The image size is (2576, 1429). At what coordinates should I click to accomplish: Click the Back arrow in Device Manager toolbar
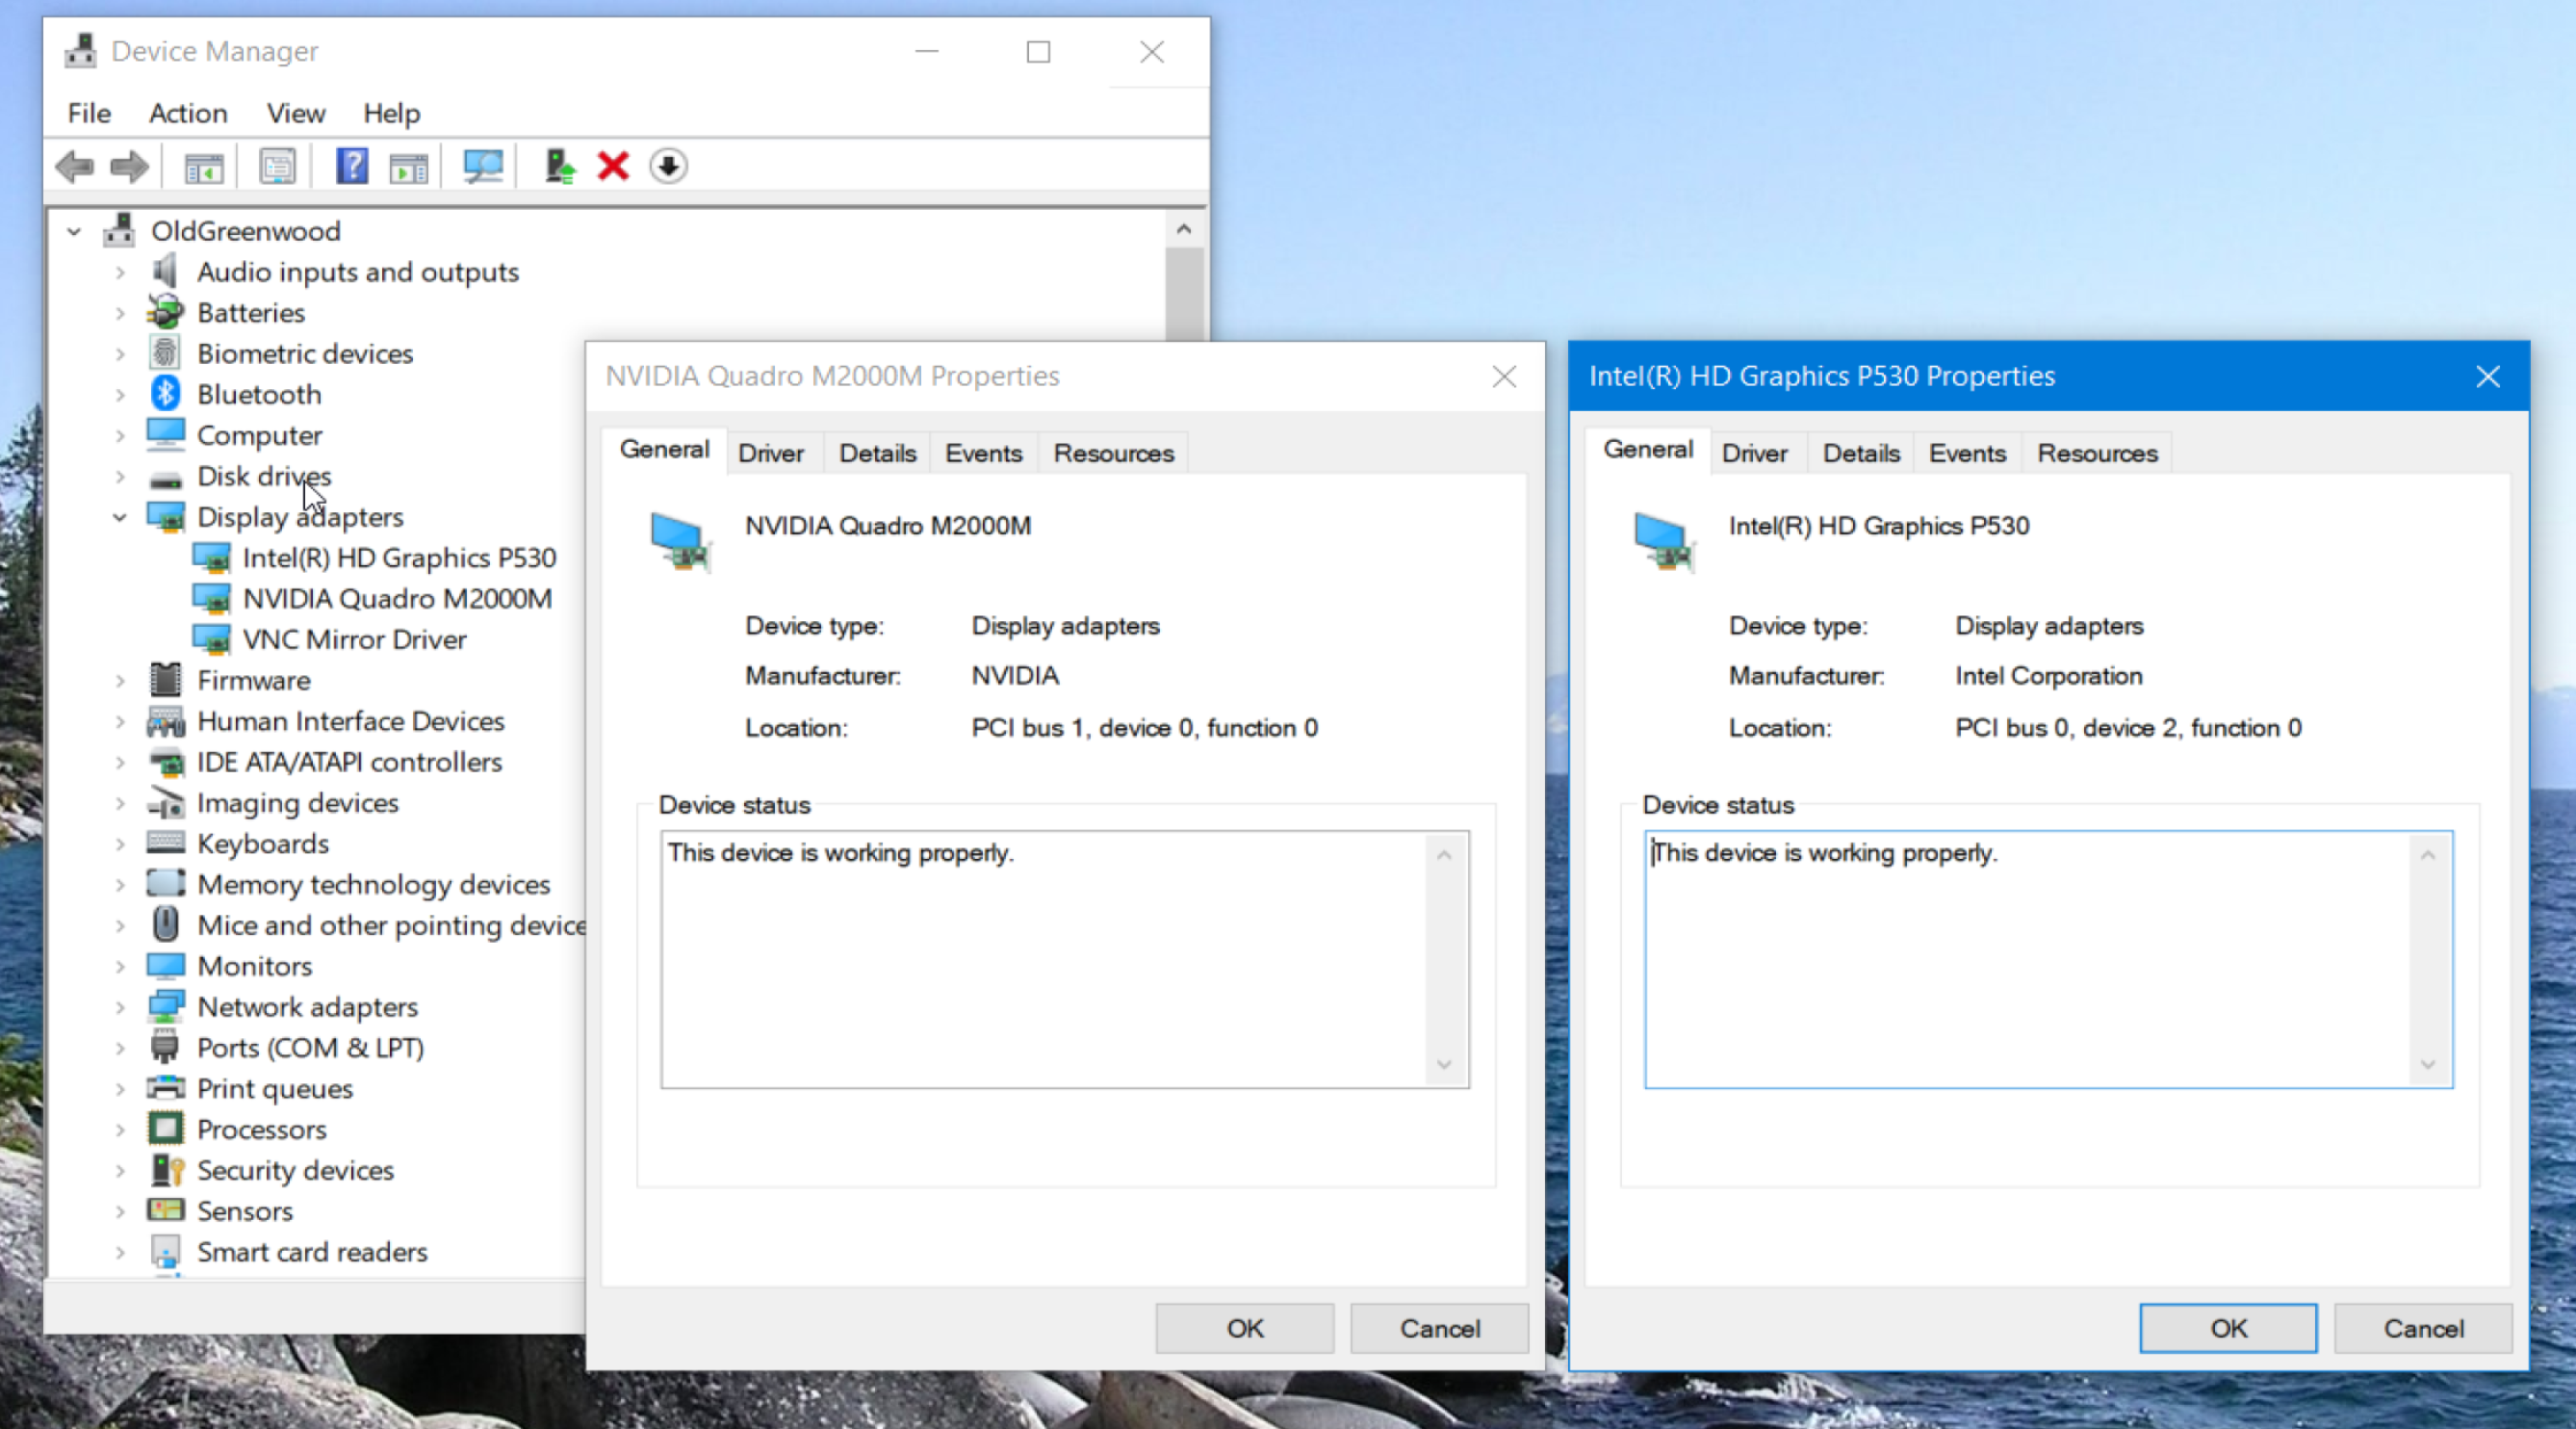click(75, 166)
